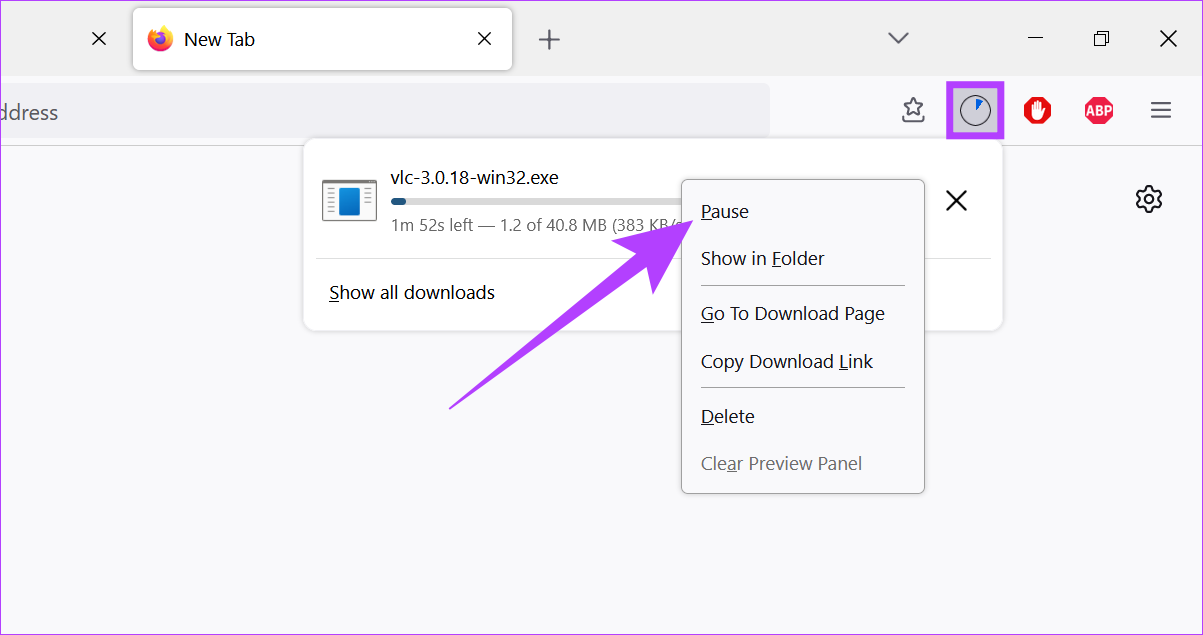1203x635 pixels.
Task: Close the New Tab tab
Action: click(x=484, y=39)
